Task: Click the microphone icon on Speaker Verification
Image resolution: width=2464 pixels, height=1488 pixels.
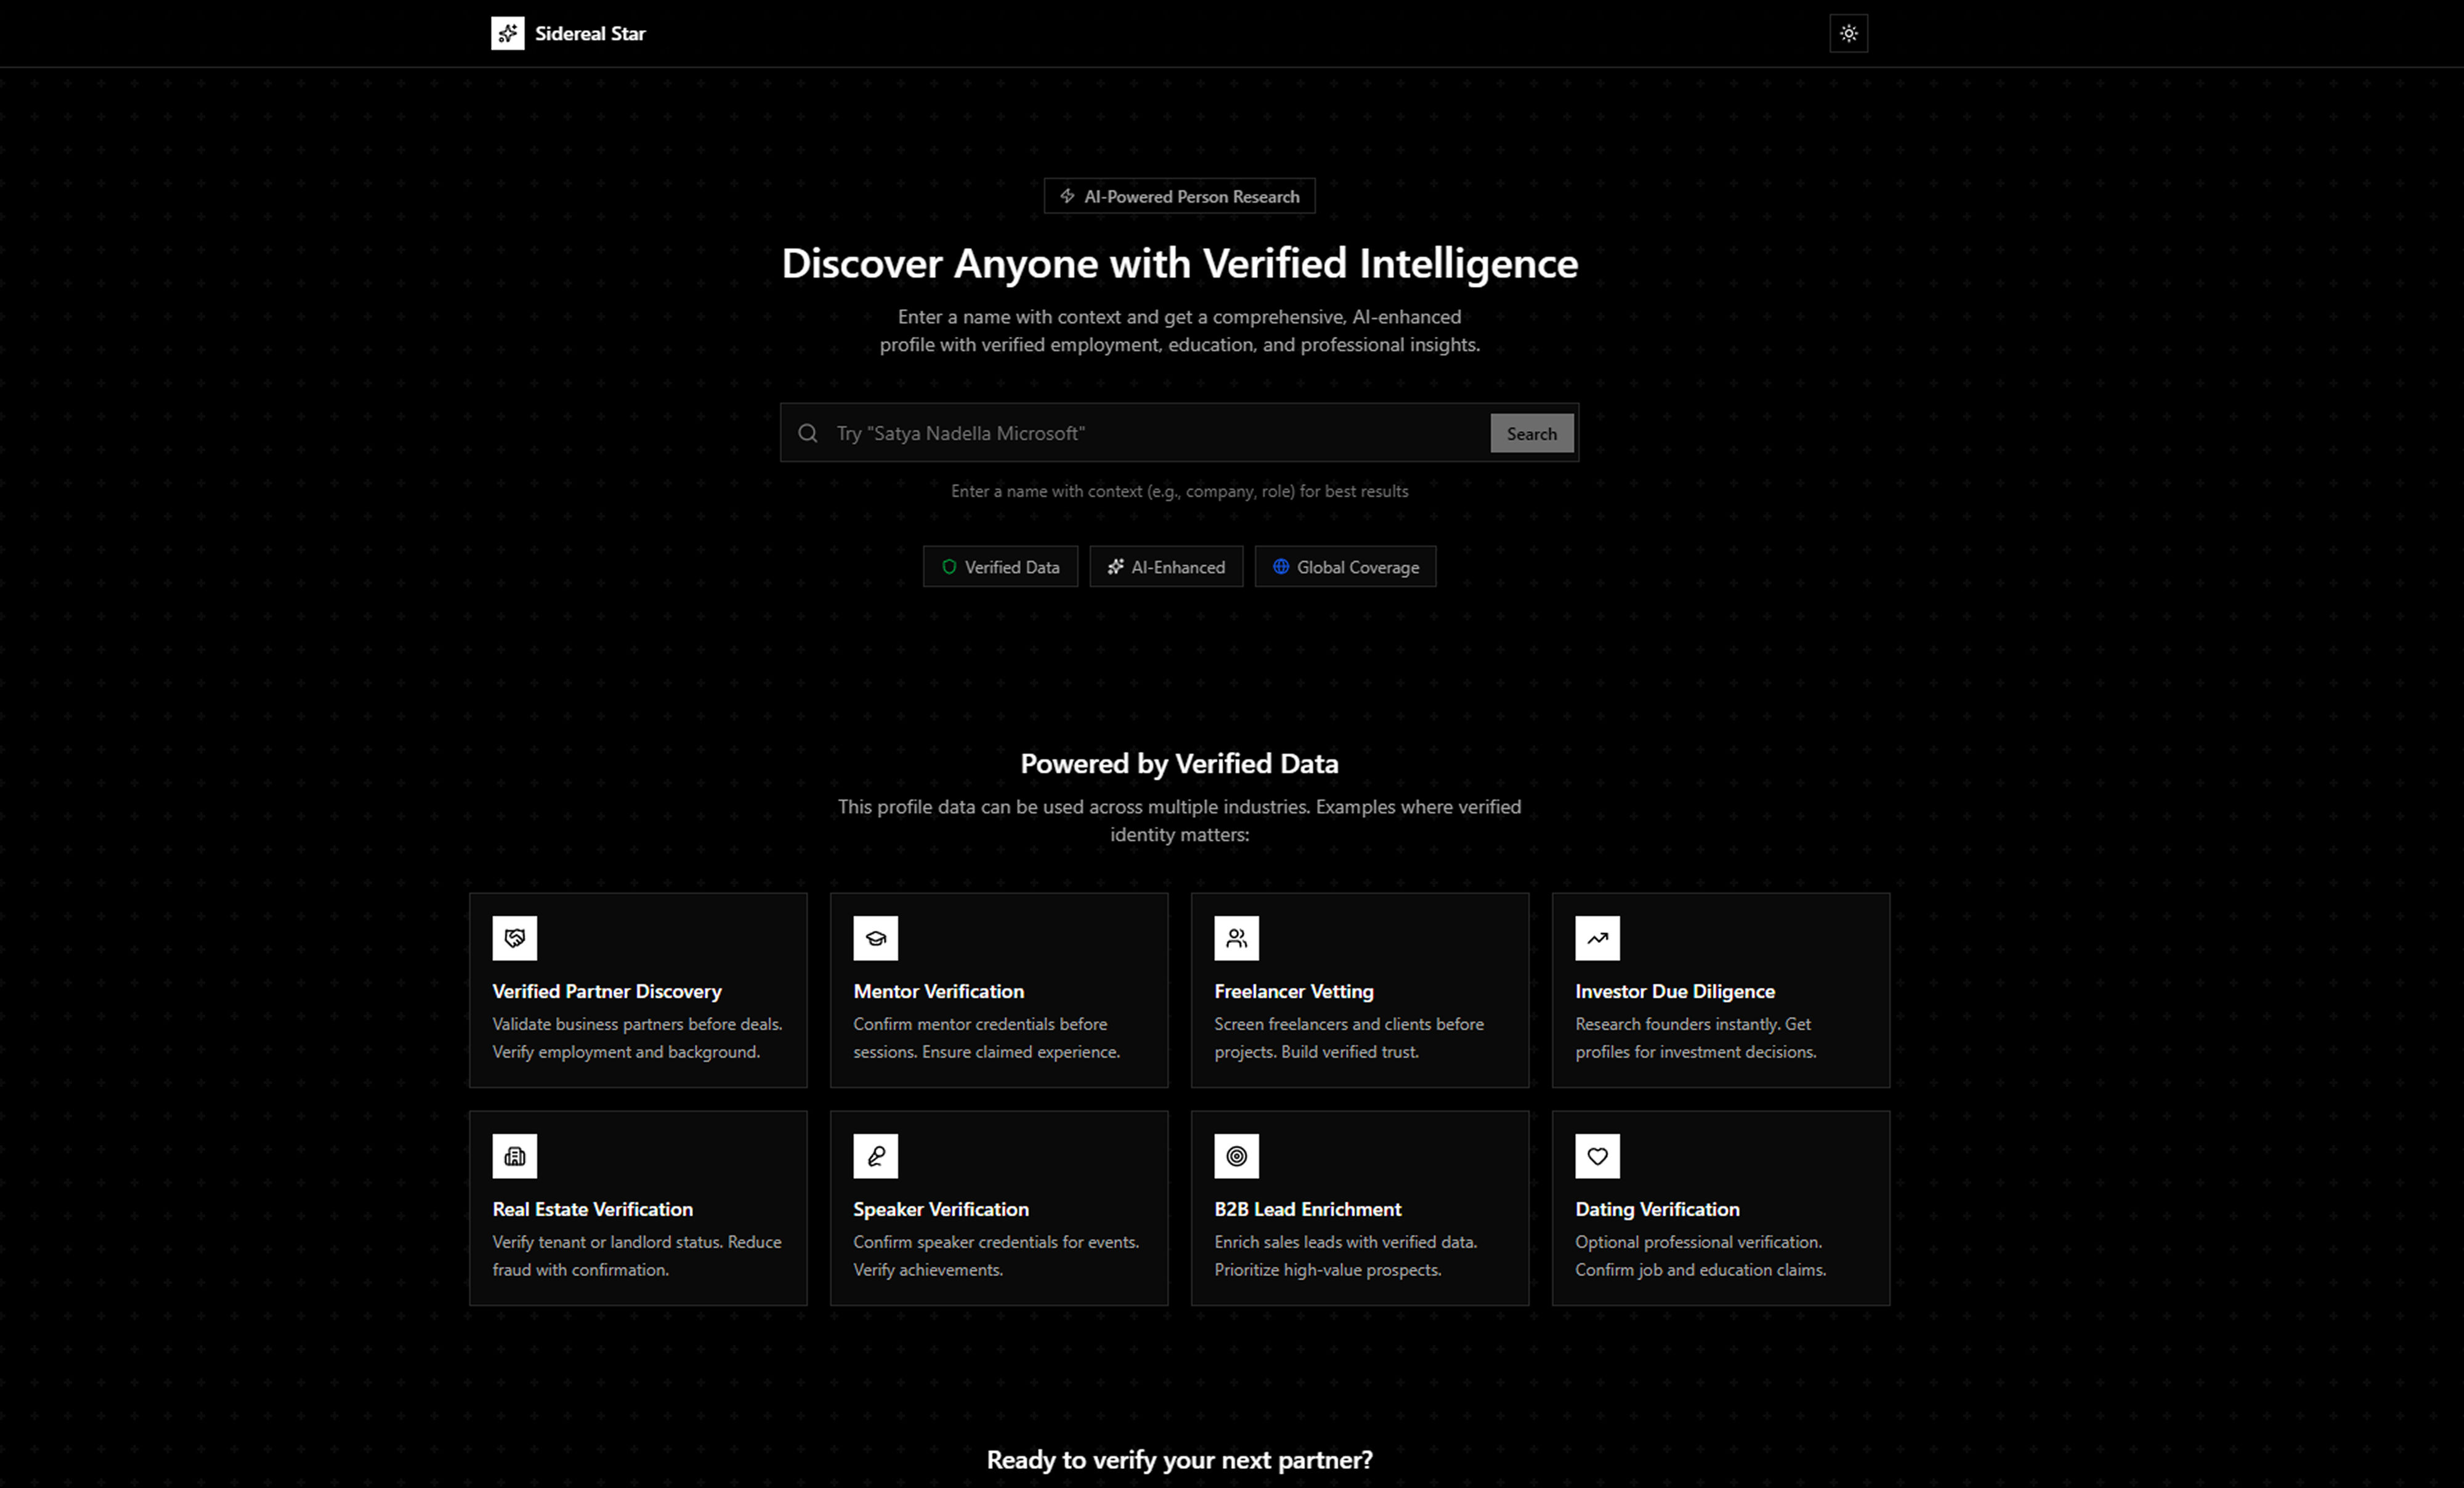Action: tap(875, 1156)
